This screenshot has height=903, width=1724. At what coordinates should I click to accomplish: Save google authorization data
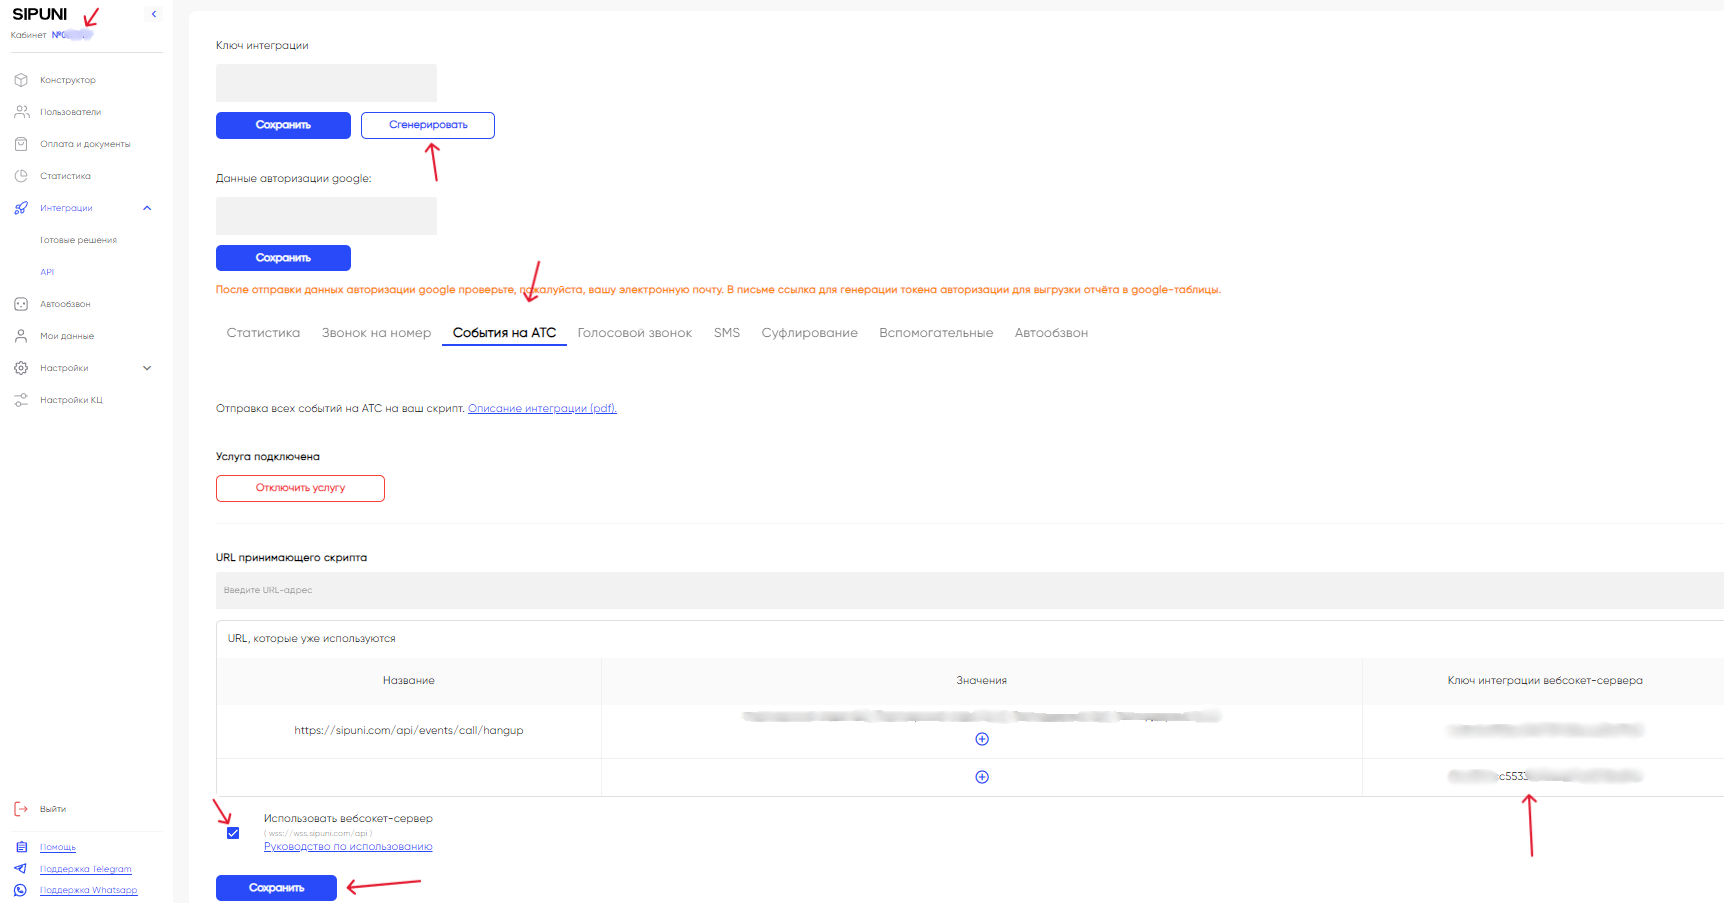(x=283, y=258)
